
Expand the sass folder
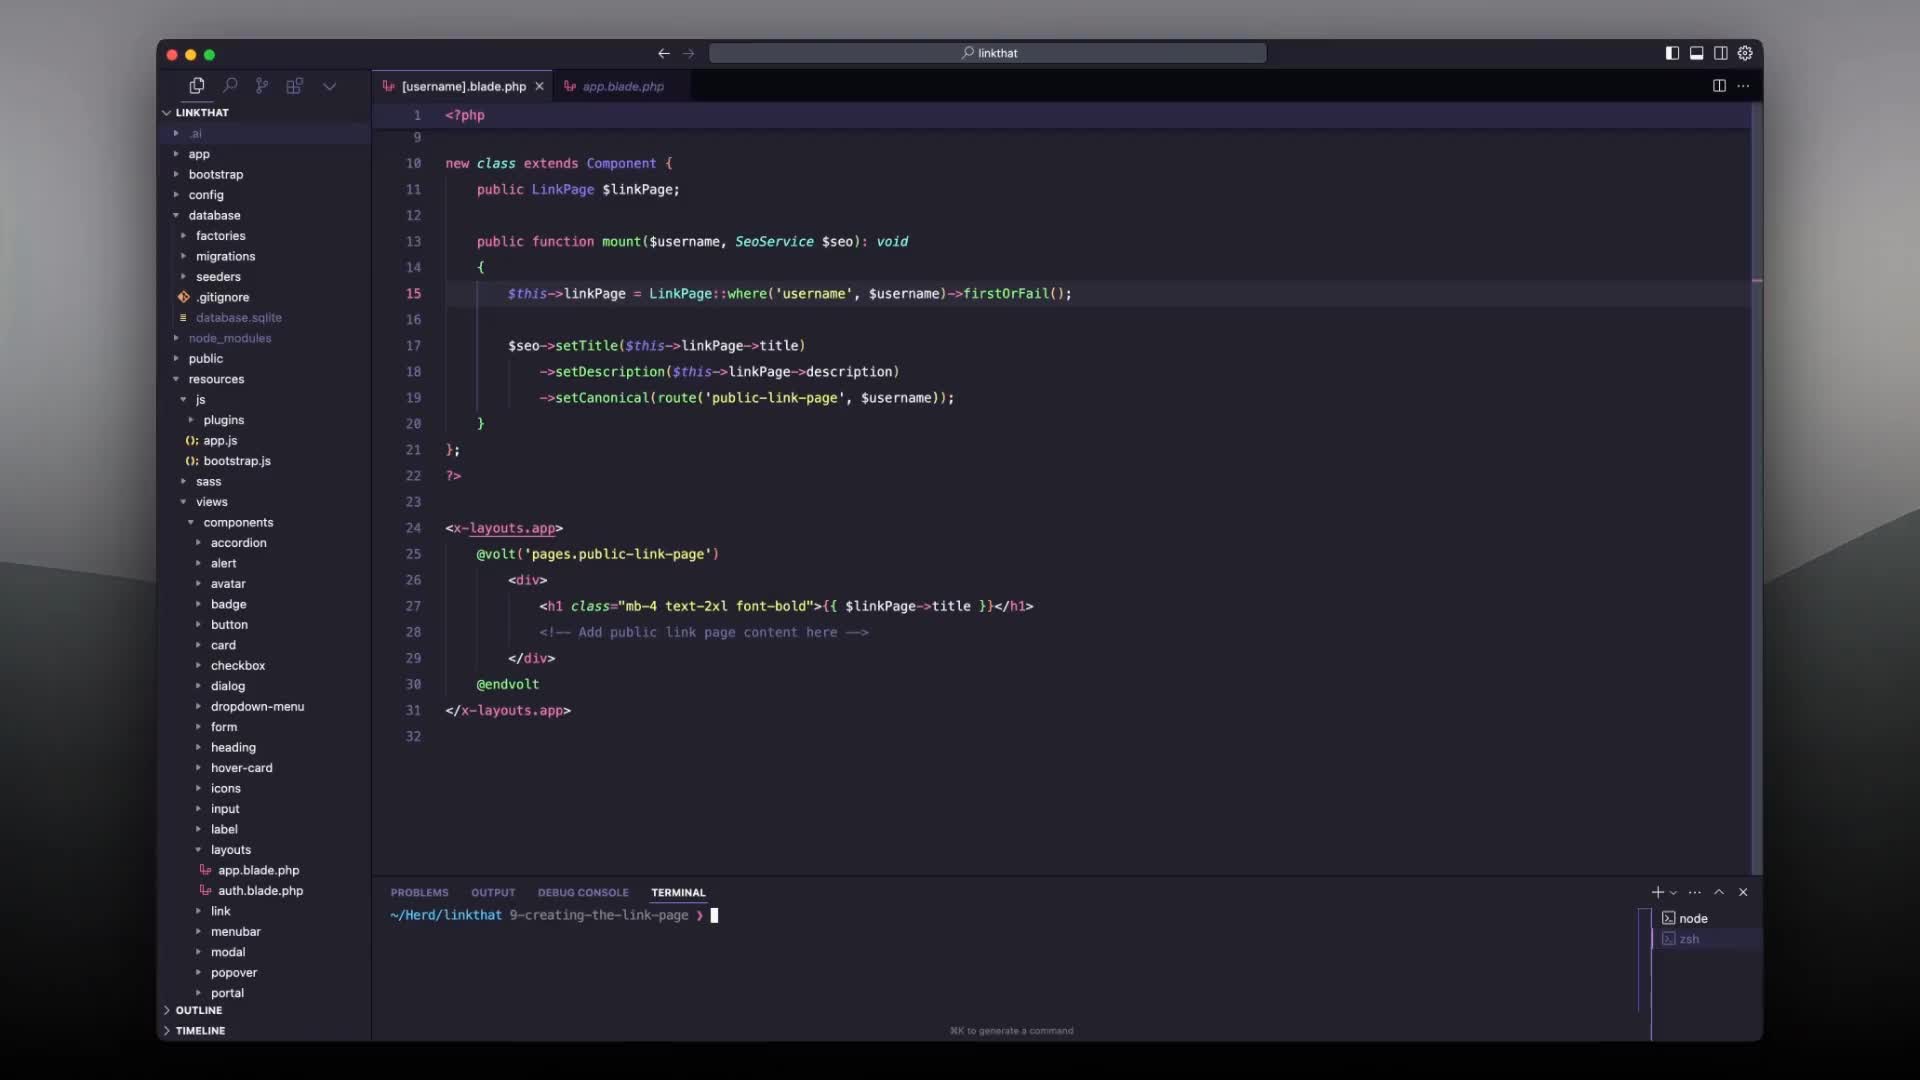coord(264,482)
